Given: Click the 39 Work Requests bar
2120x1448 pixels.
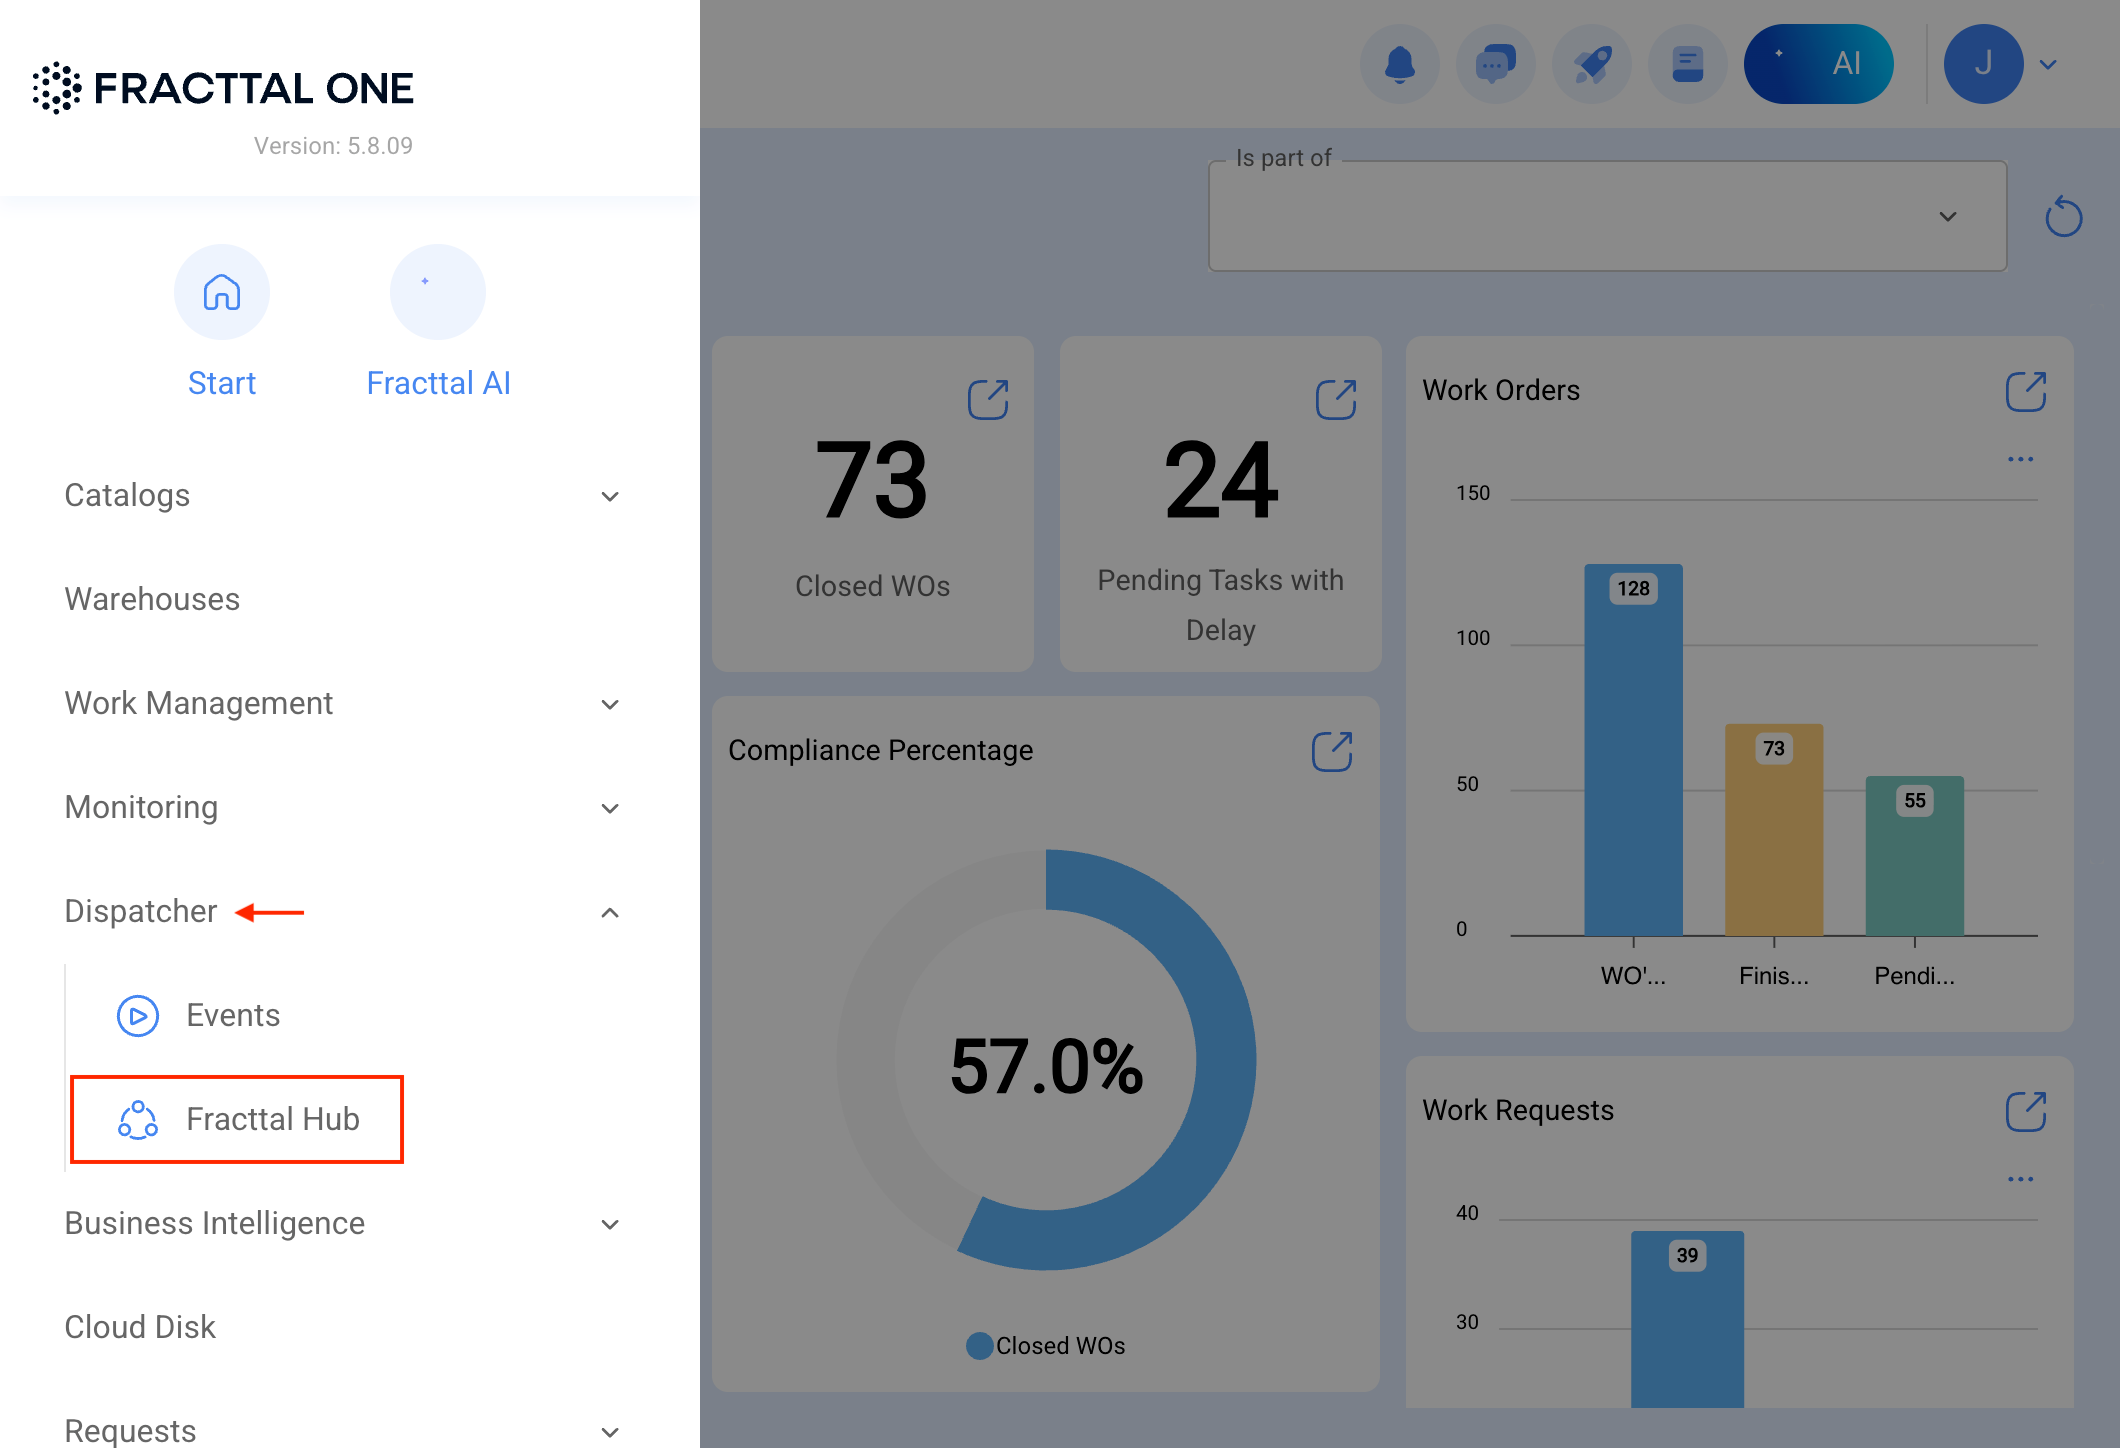Looking at the screenshot, I should 1688,1320.
